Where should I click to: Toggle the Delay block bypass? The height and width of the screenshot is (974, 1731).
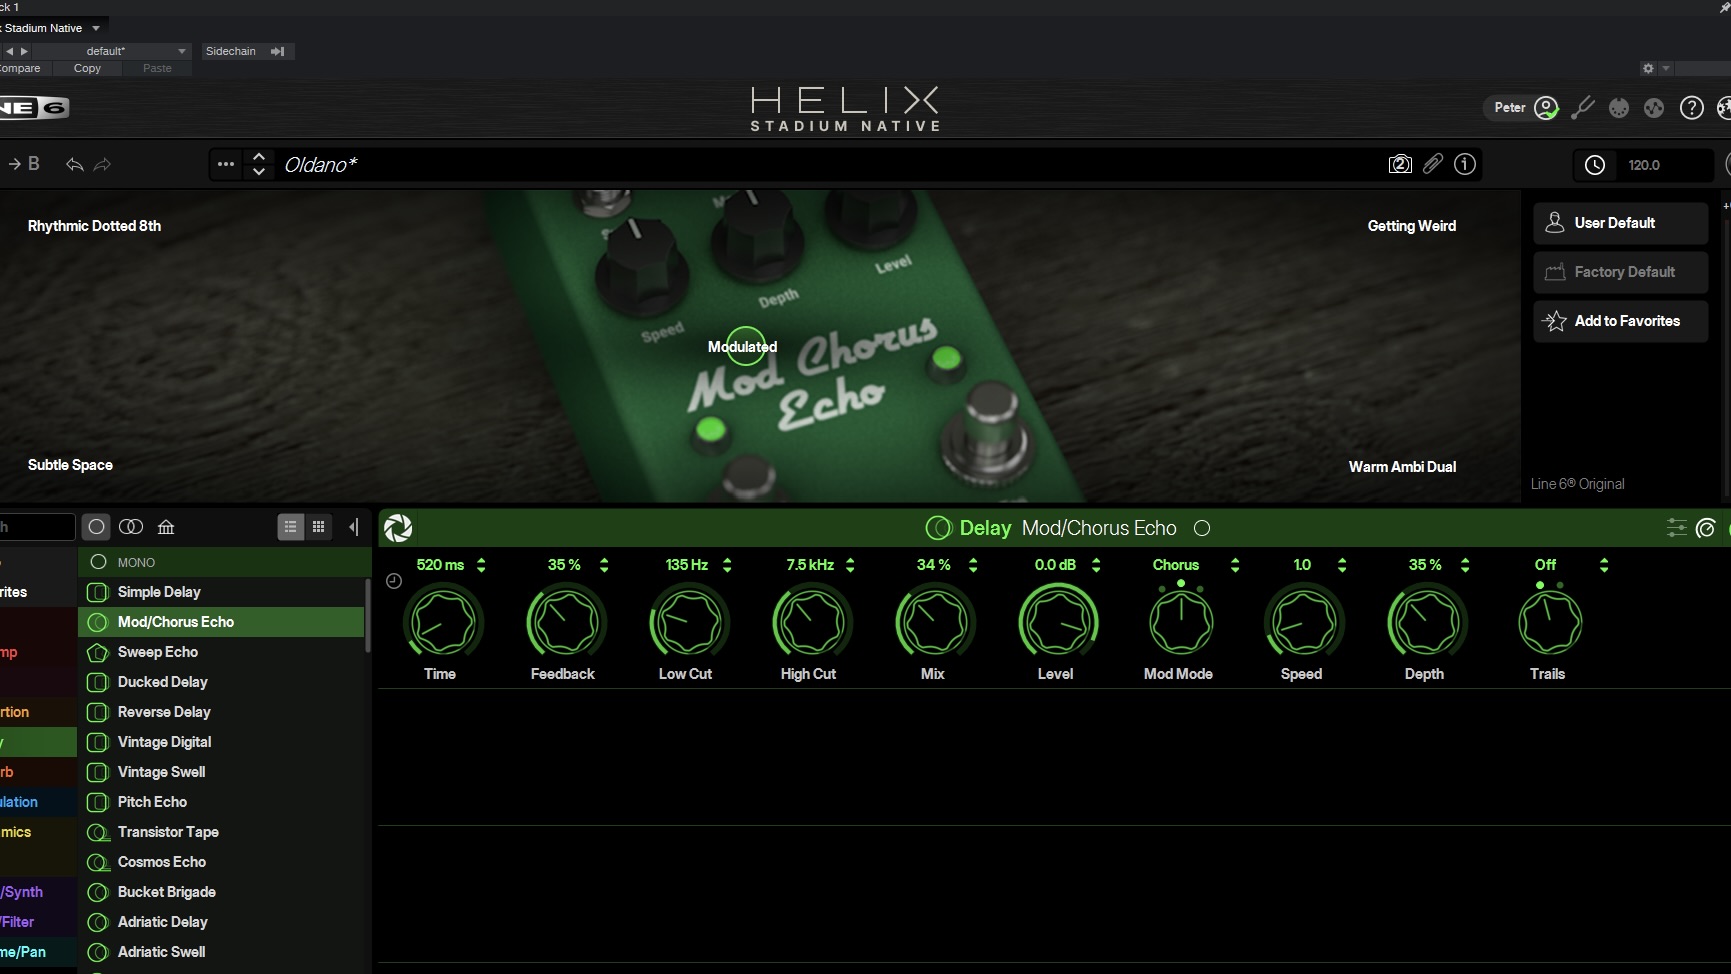pos(938,528)
